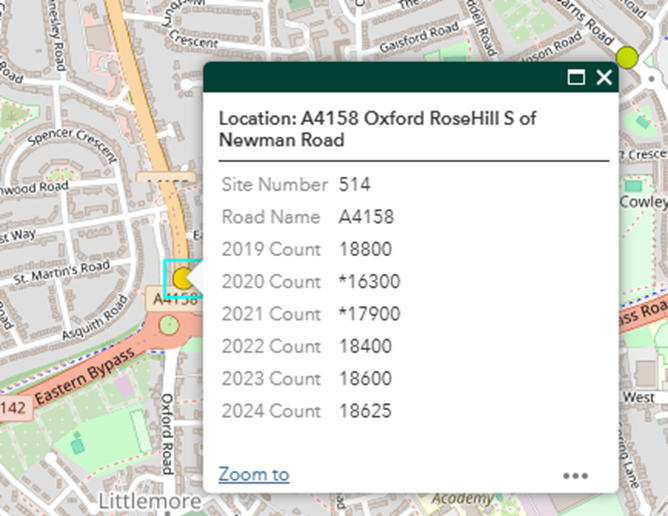The image size is (668, 516).
Task: Close the site 514 popup
Action: pyautogui.click(x=604, y=78)
